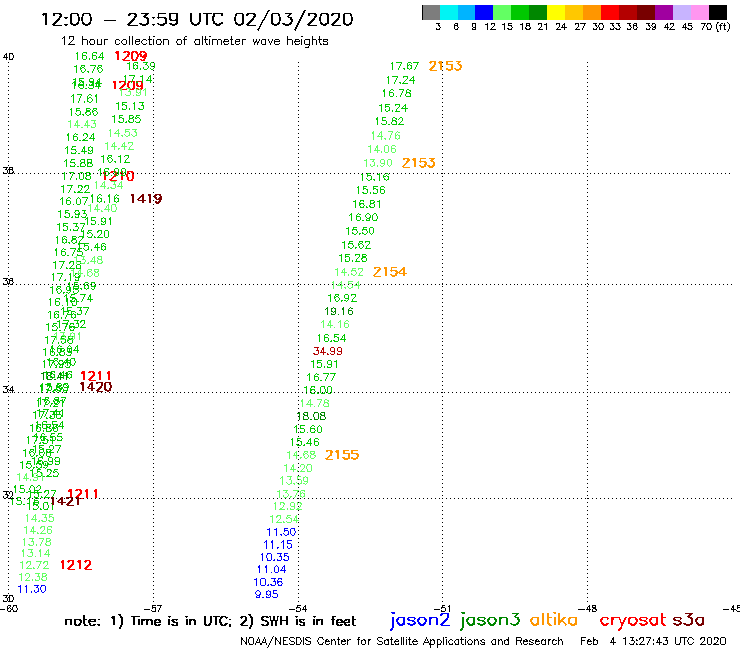Image resolution: width=740 pixels, height=650 pixels.
Task: Click the blue 10.36 jason2 value
Action: (269, 582)
